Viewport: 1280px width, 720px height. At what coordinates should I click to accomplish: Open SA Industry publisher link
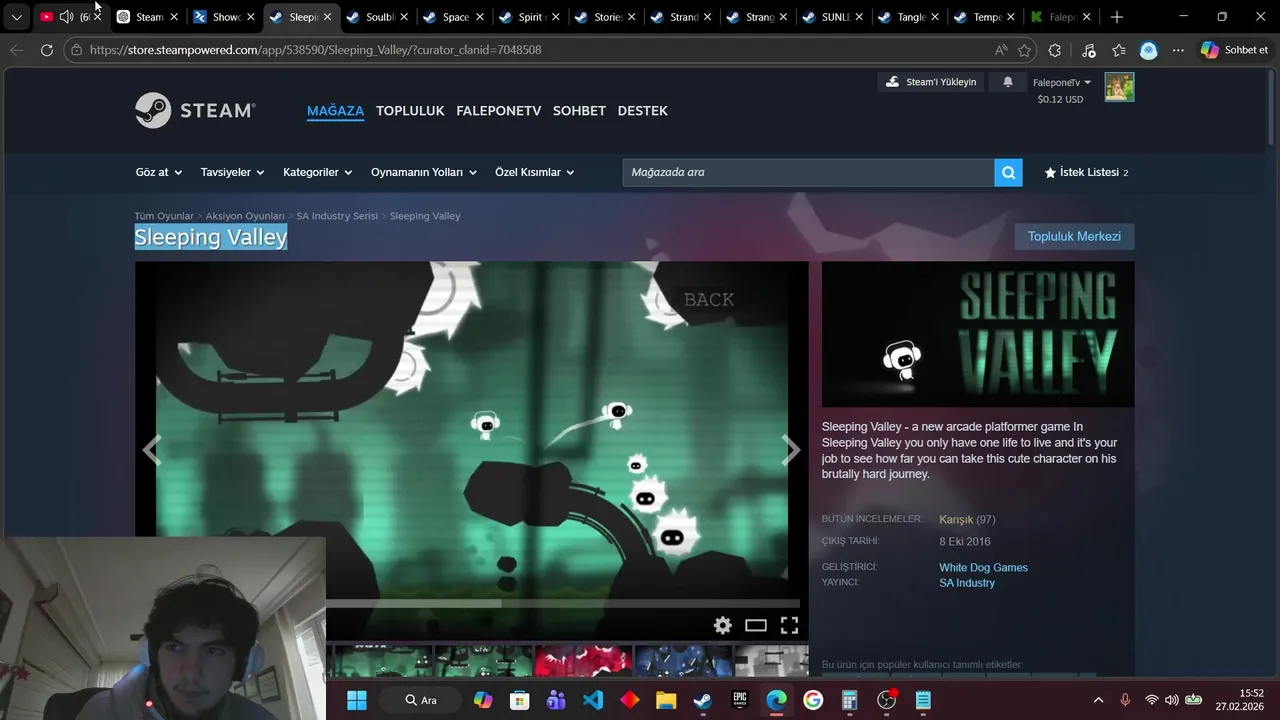coord(967,583)
